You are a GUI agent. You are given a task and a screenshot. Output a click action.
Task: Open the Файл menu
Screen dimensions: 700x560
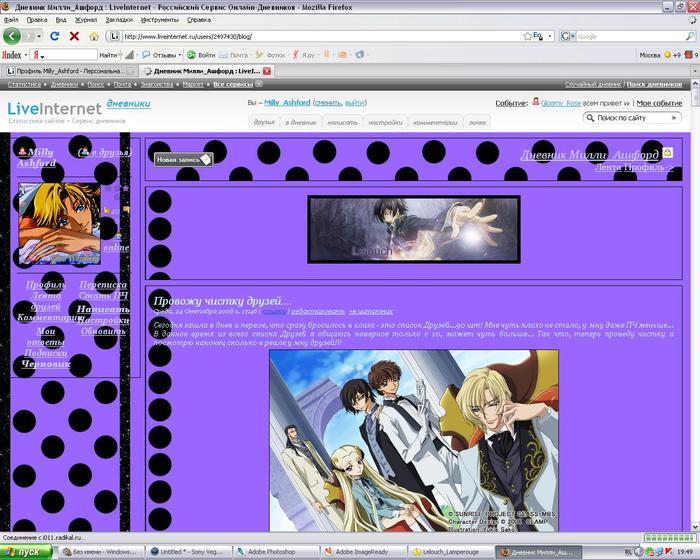[11, 20]
